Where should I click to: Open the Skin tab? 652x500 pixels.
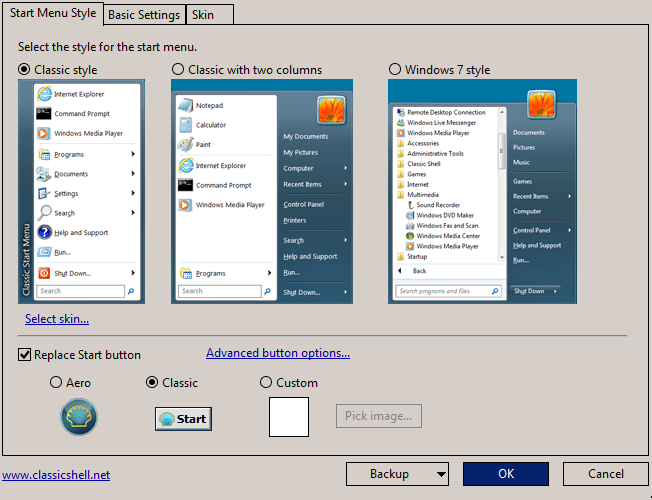click(x=210, y=15)
